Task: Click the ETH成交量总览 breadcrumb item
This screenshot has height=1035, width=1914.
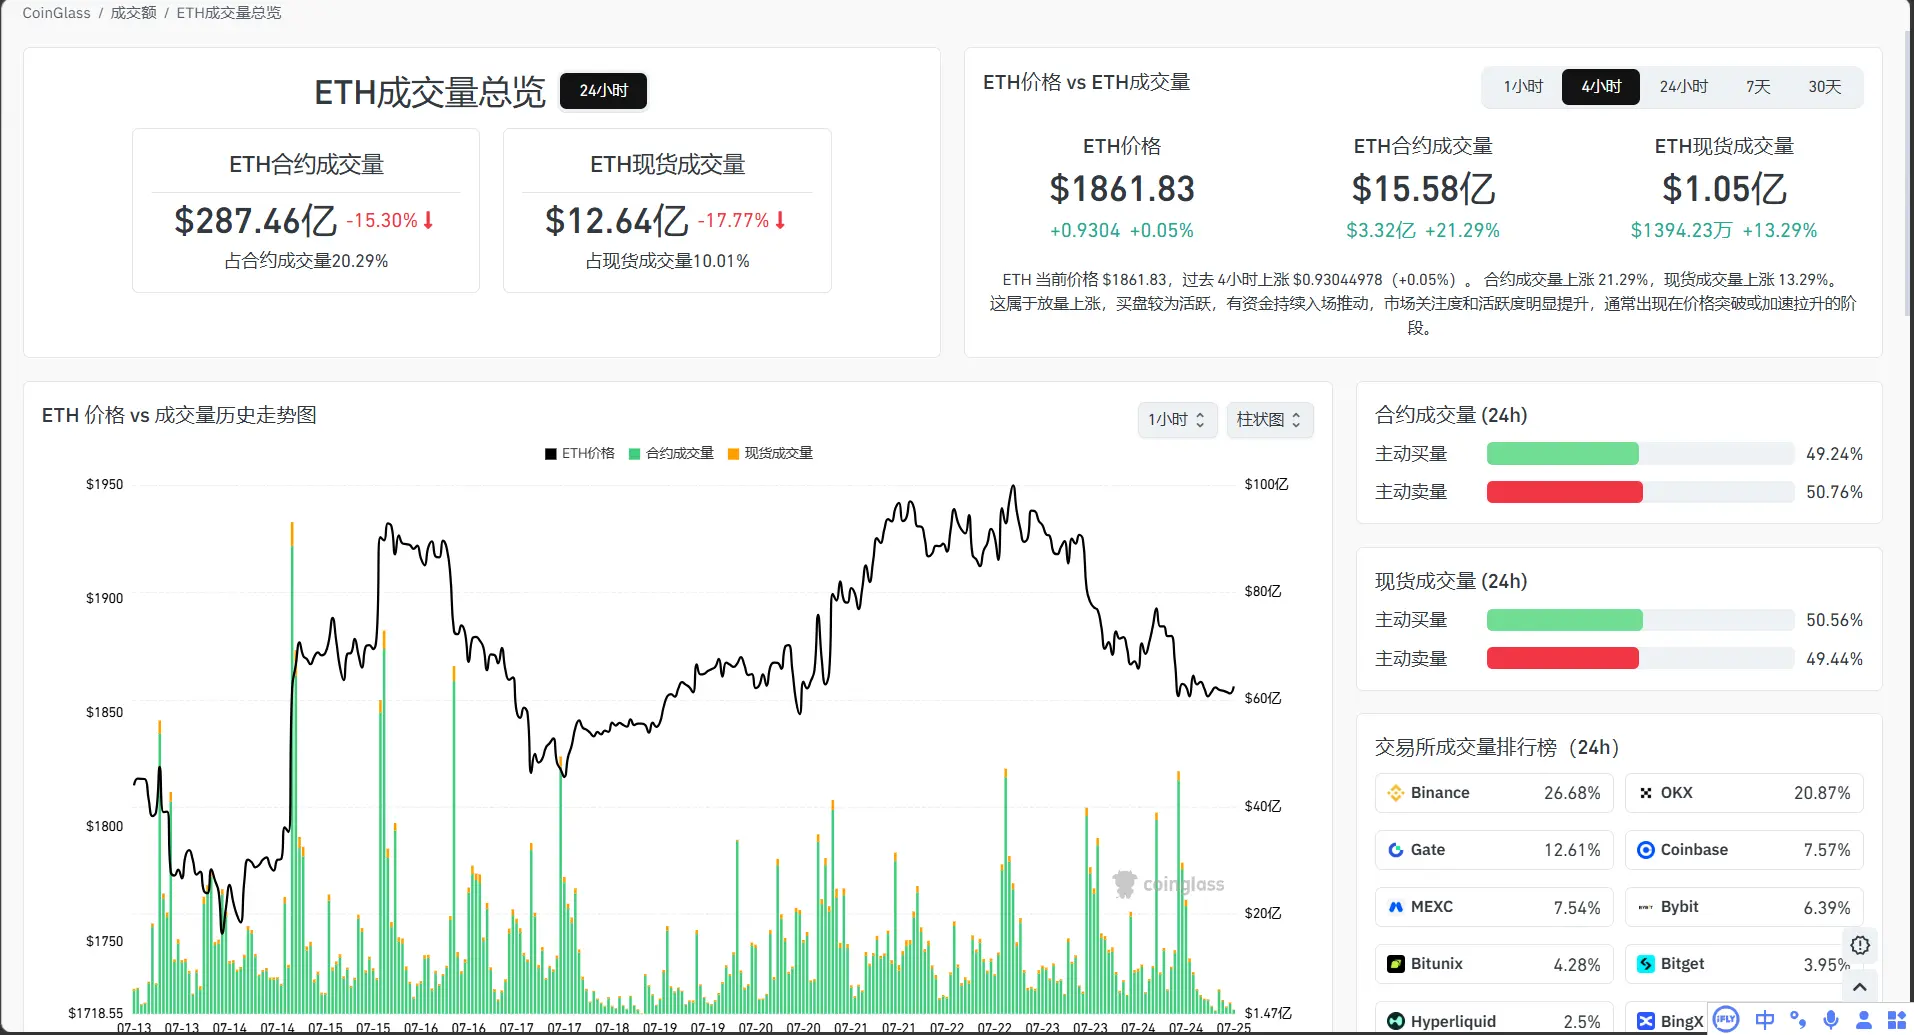Action: (229, 13)
